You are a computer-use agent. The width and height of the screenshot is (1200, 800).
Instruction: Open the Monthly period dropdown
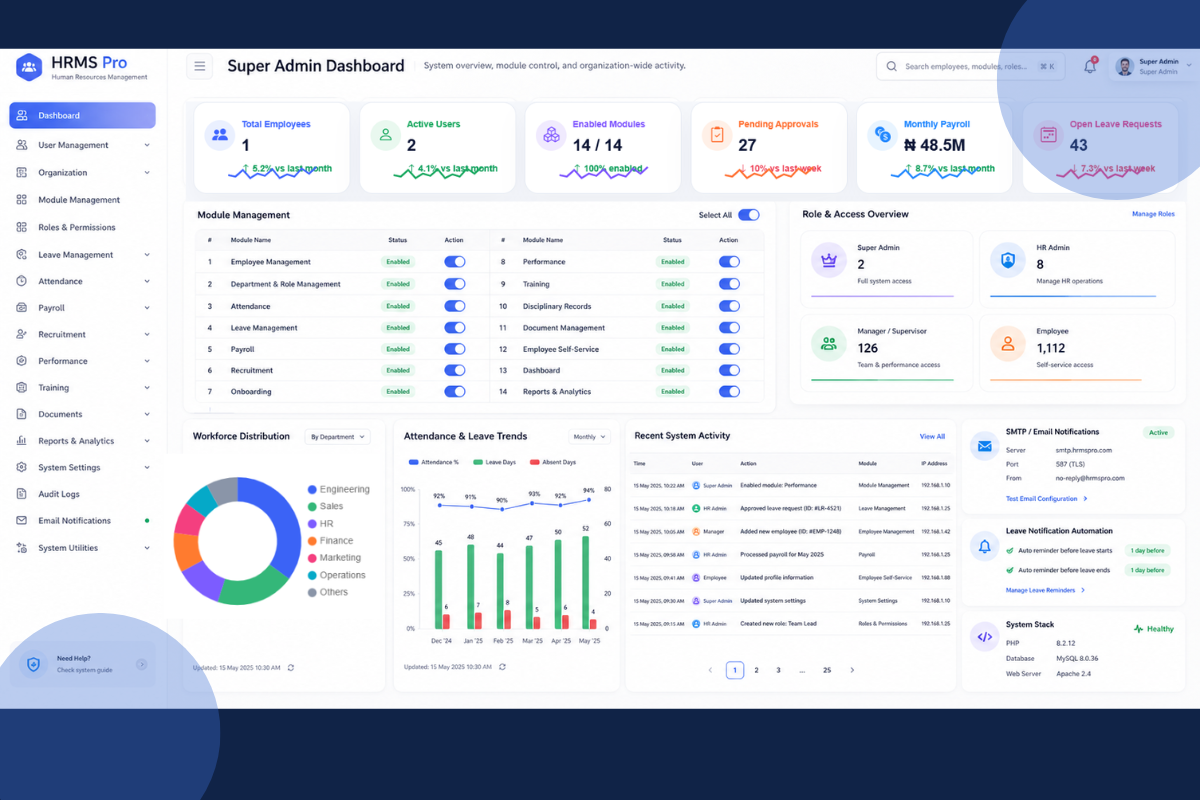(x=589, y=437)
